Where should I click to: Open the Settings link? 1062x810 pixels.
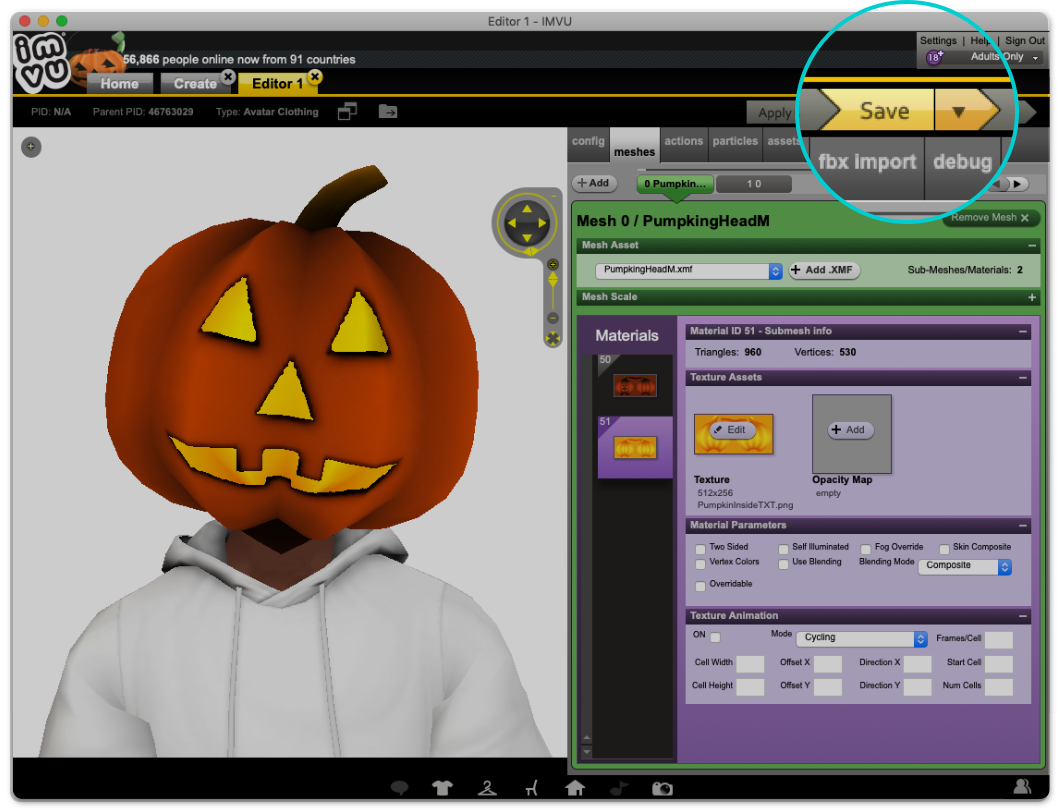click(938, 41)
